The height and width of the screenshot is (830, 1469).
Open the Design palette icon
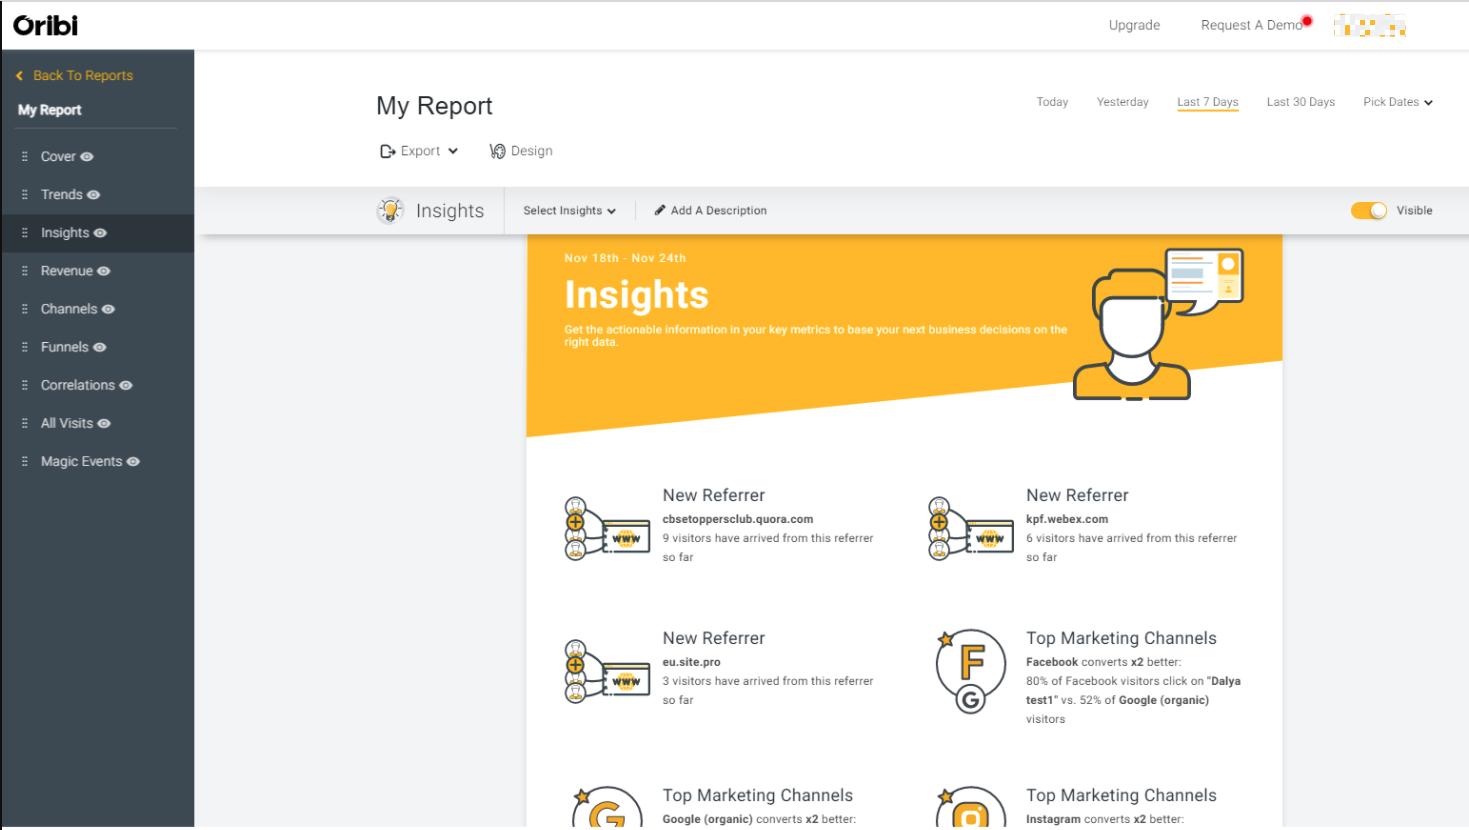[497, 151]
